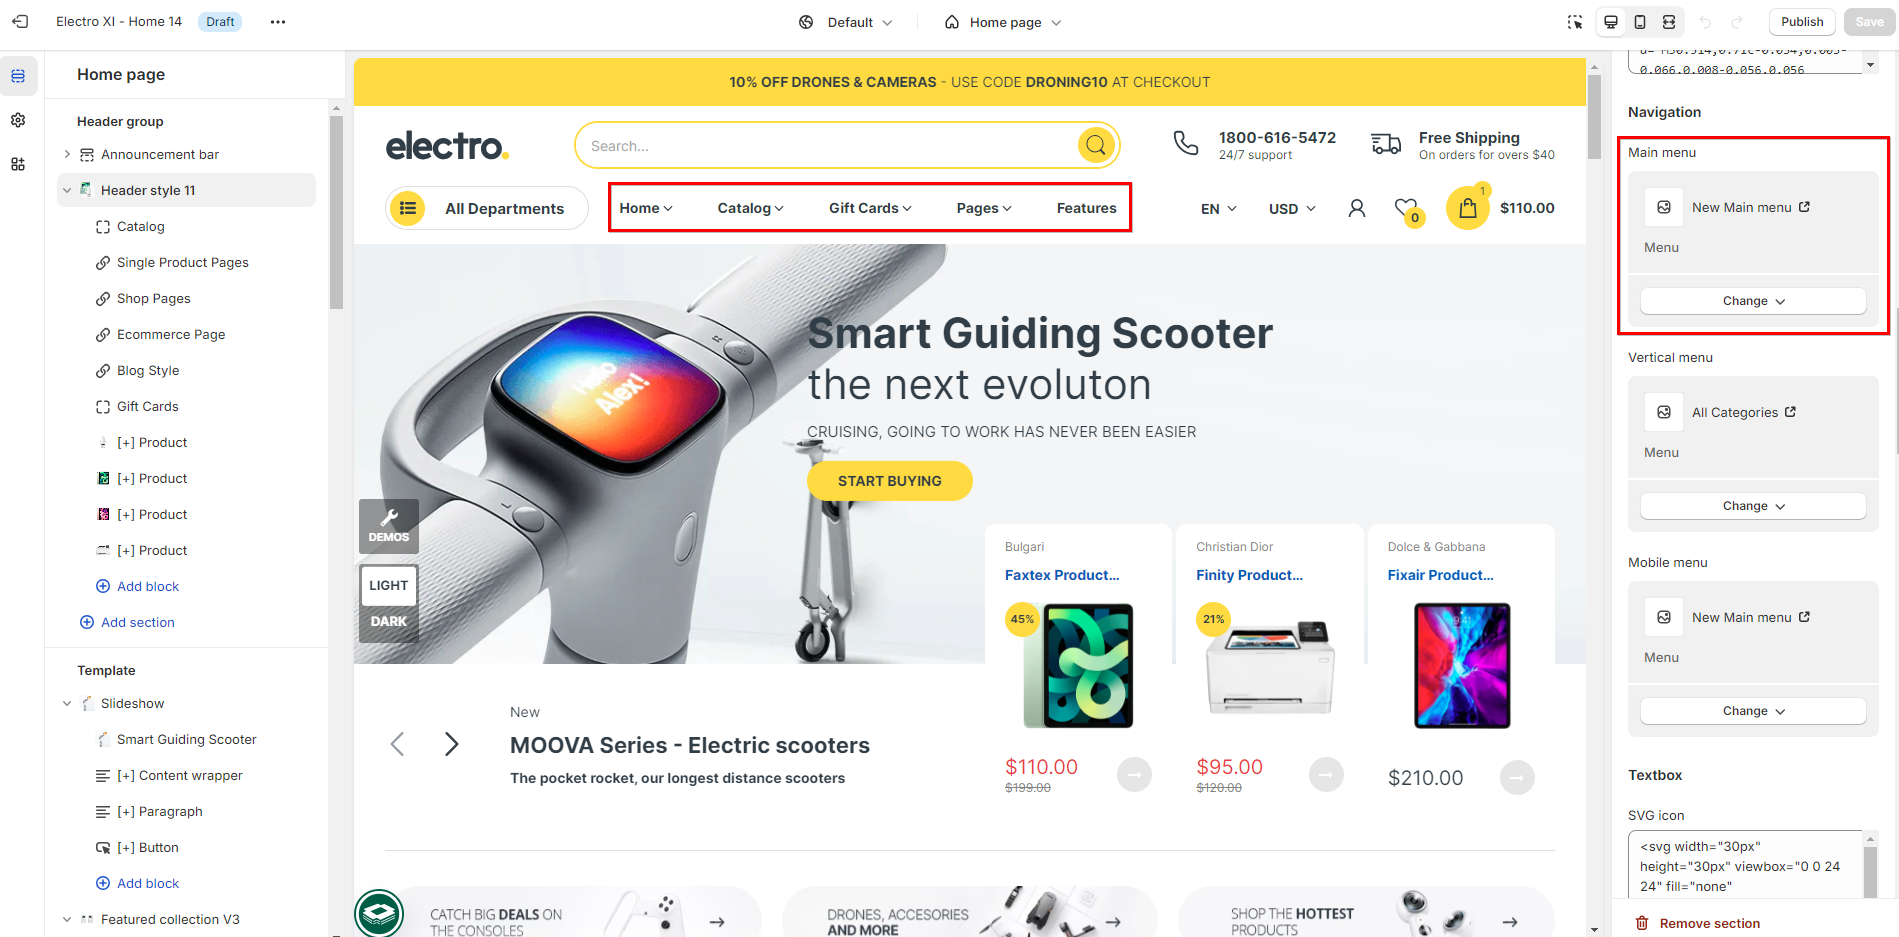1899x937 pixels.
Task: Open the Main menu Change dropdown
Action: coord(1753,301)
